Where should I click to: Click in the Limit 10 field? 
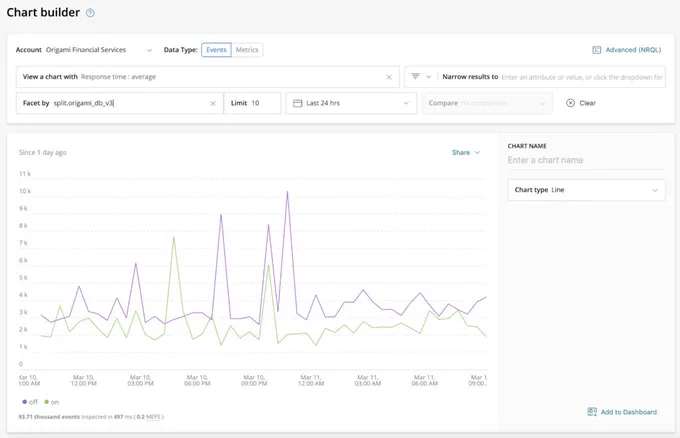[x=252, y=103]
